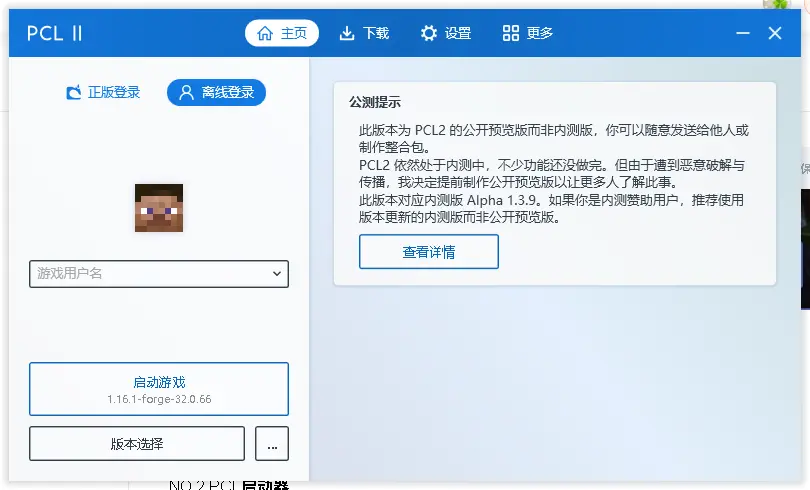Open 版本选择 version selection
Viewport: 810px width, 490px height.
[137, 444]
